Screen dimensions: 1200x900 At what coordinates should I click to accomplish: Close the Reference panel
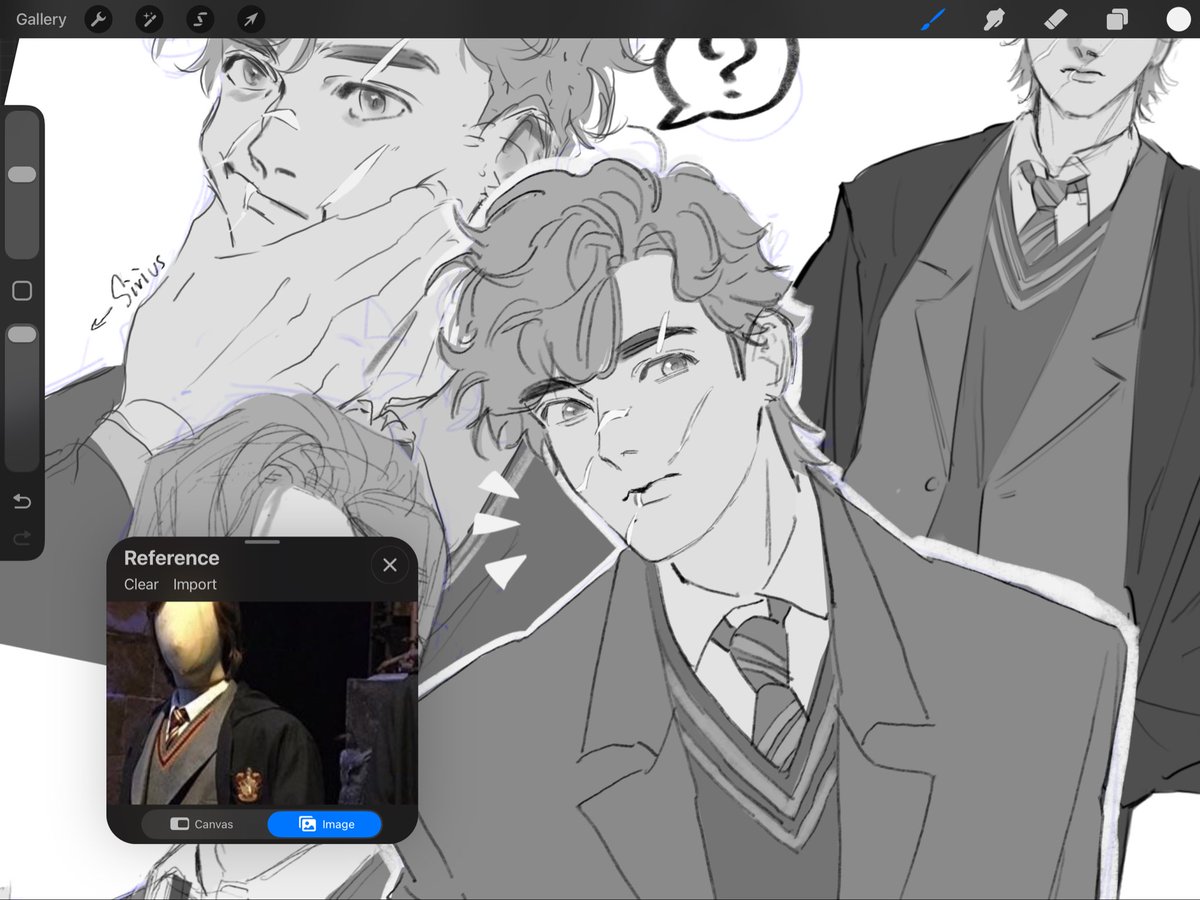click(389, 564)
